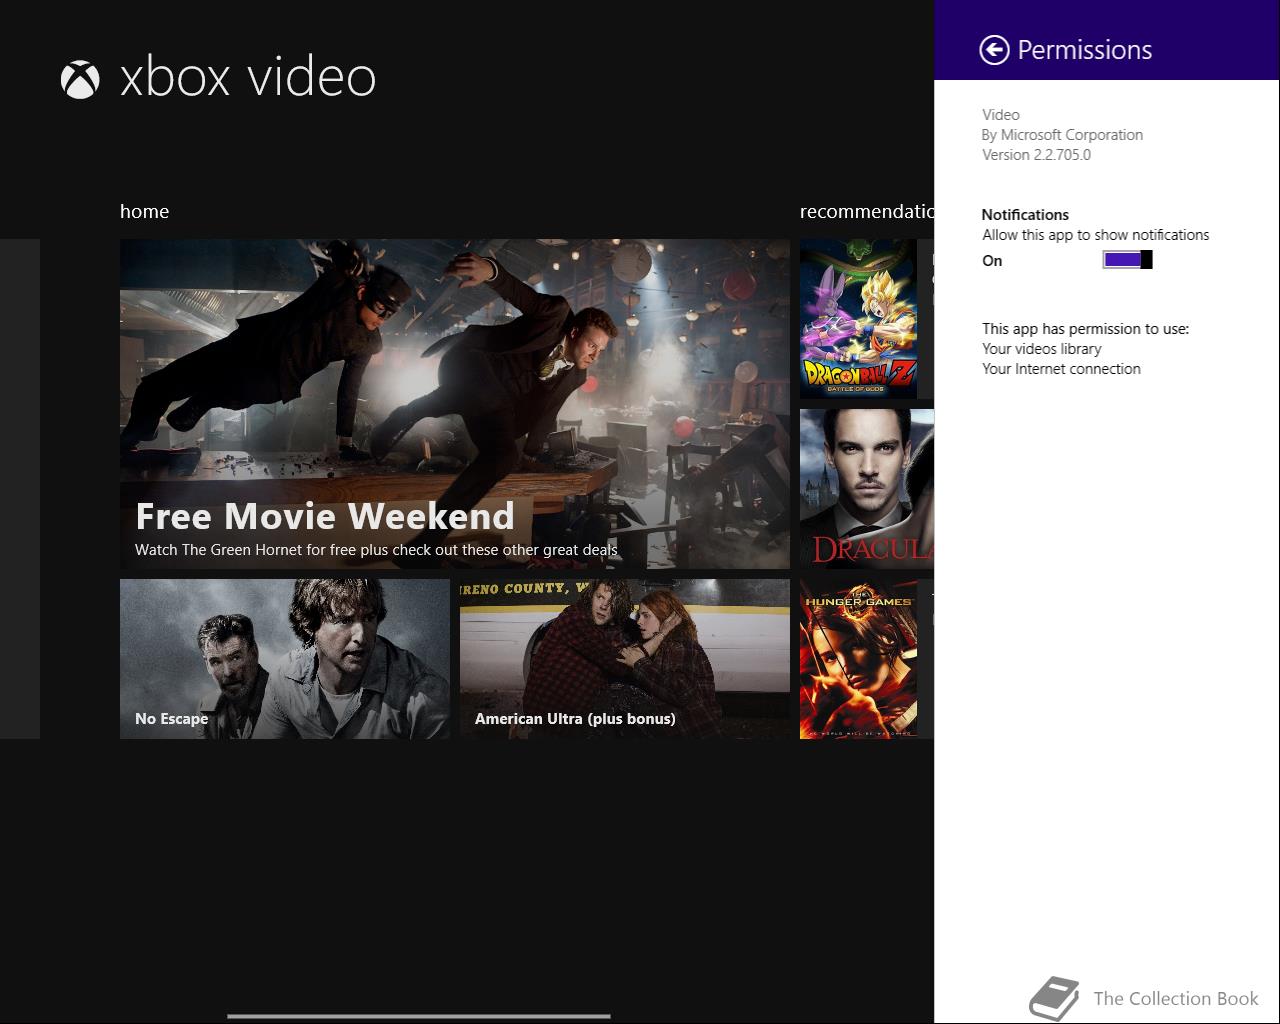The height and width of the screenshot is (1024, 1280).
Task: Go back from the Permissions panel
Action: click(x=994, y=50)
